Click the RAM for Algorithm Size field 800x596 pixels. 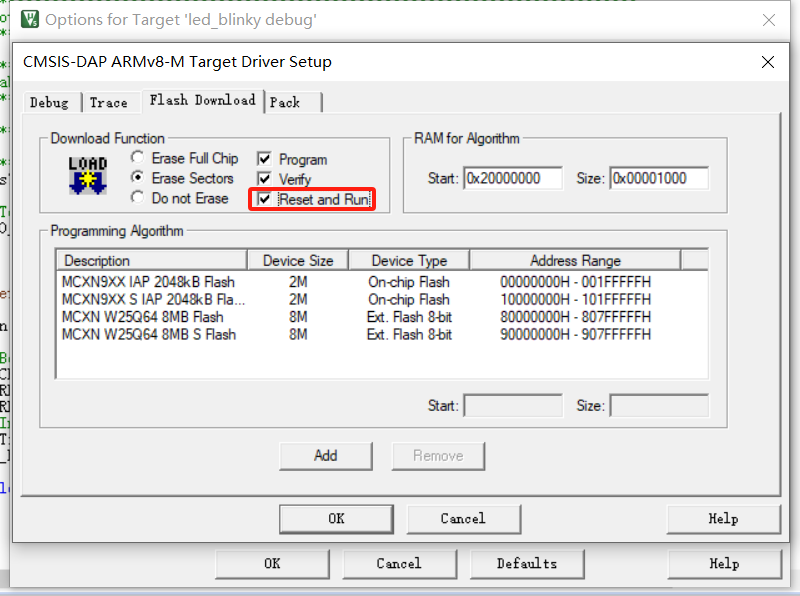point(659,178)
